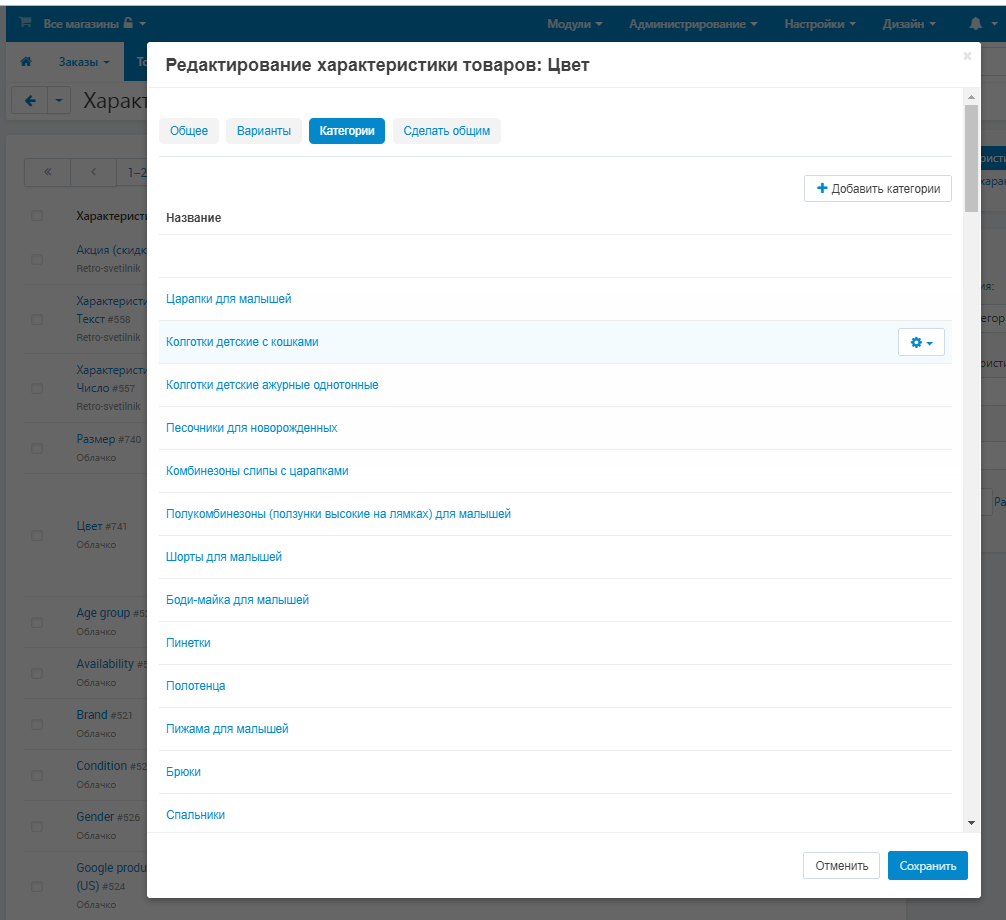Open dropdown caret next to back arrow
The image size is (1006, 920).
[59, 101]
